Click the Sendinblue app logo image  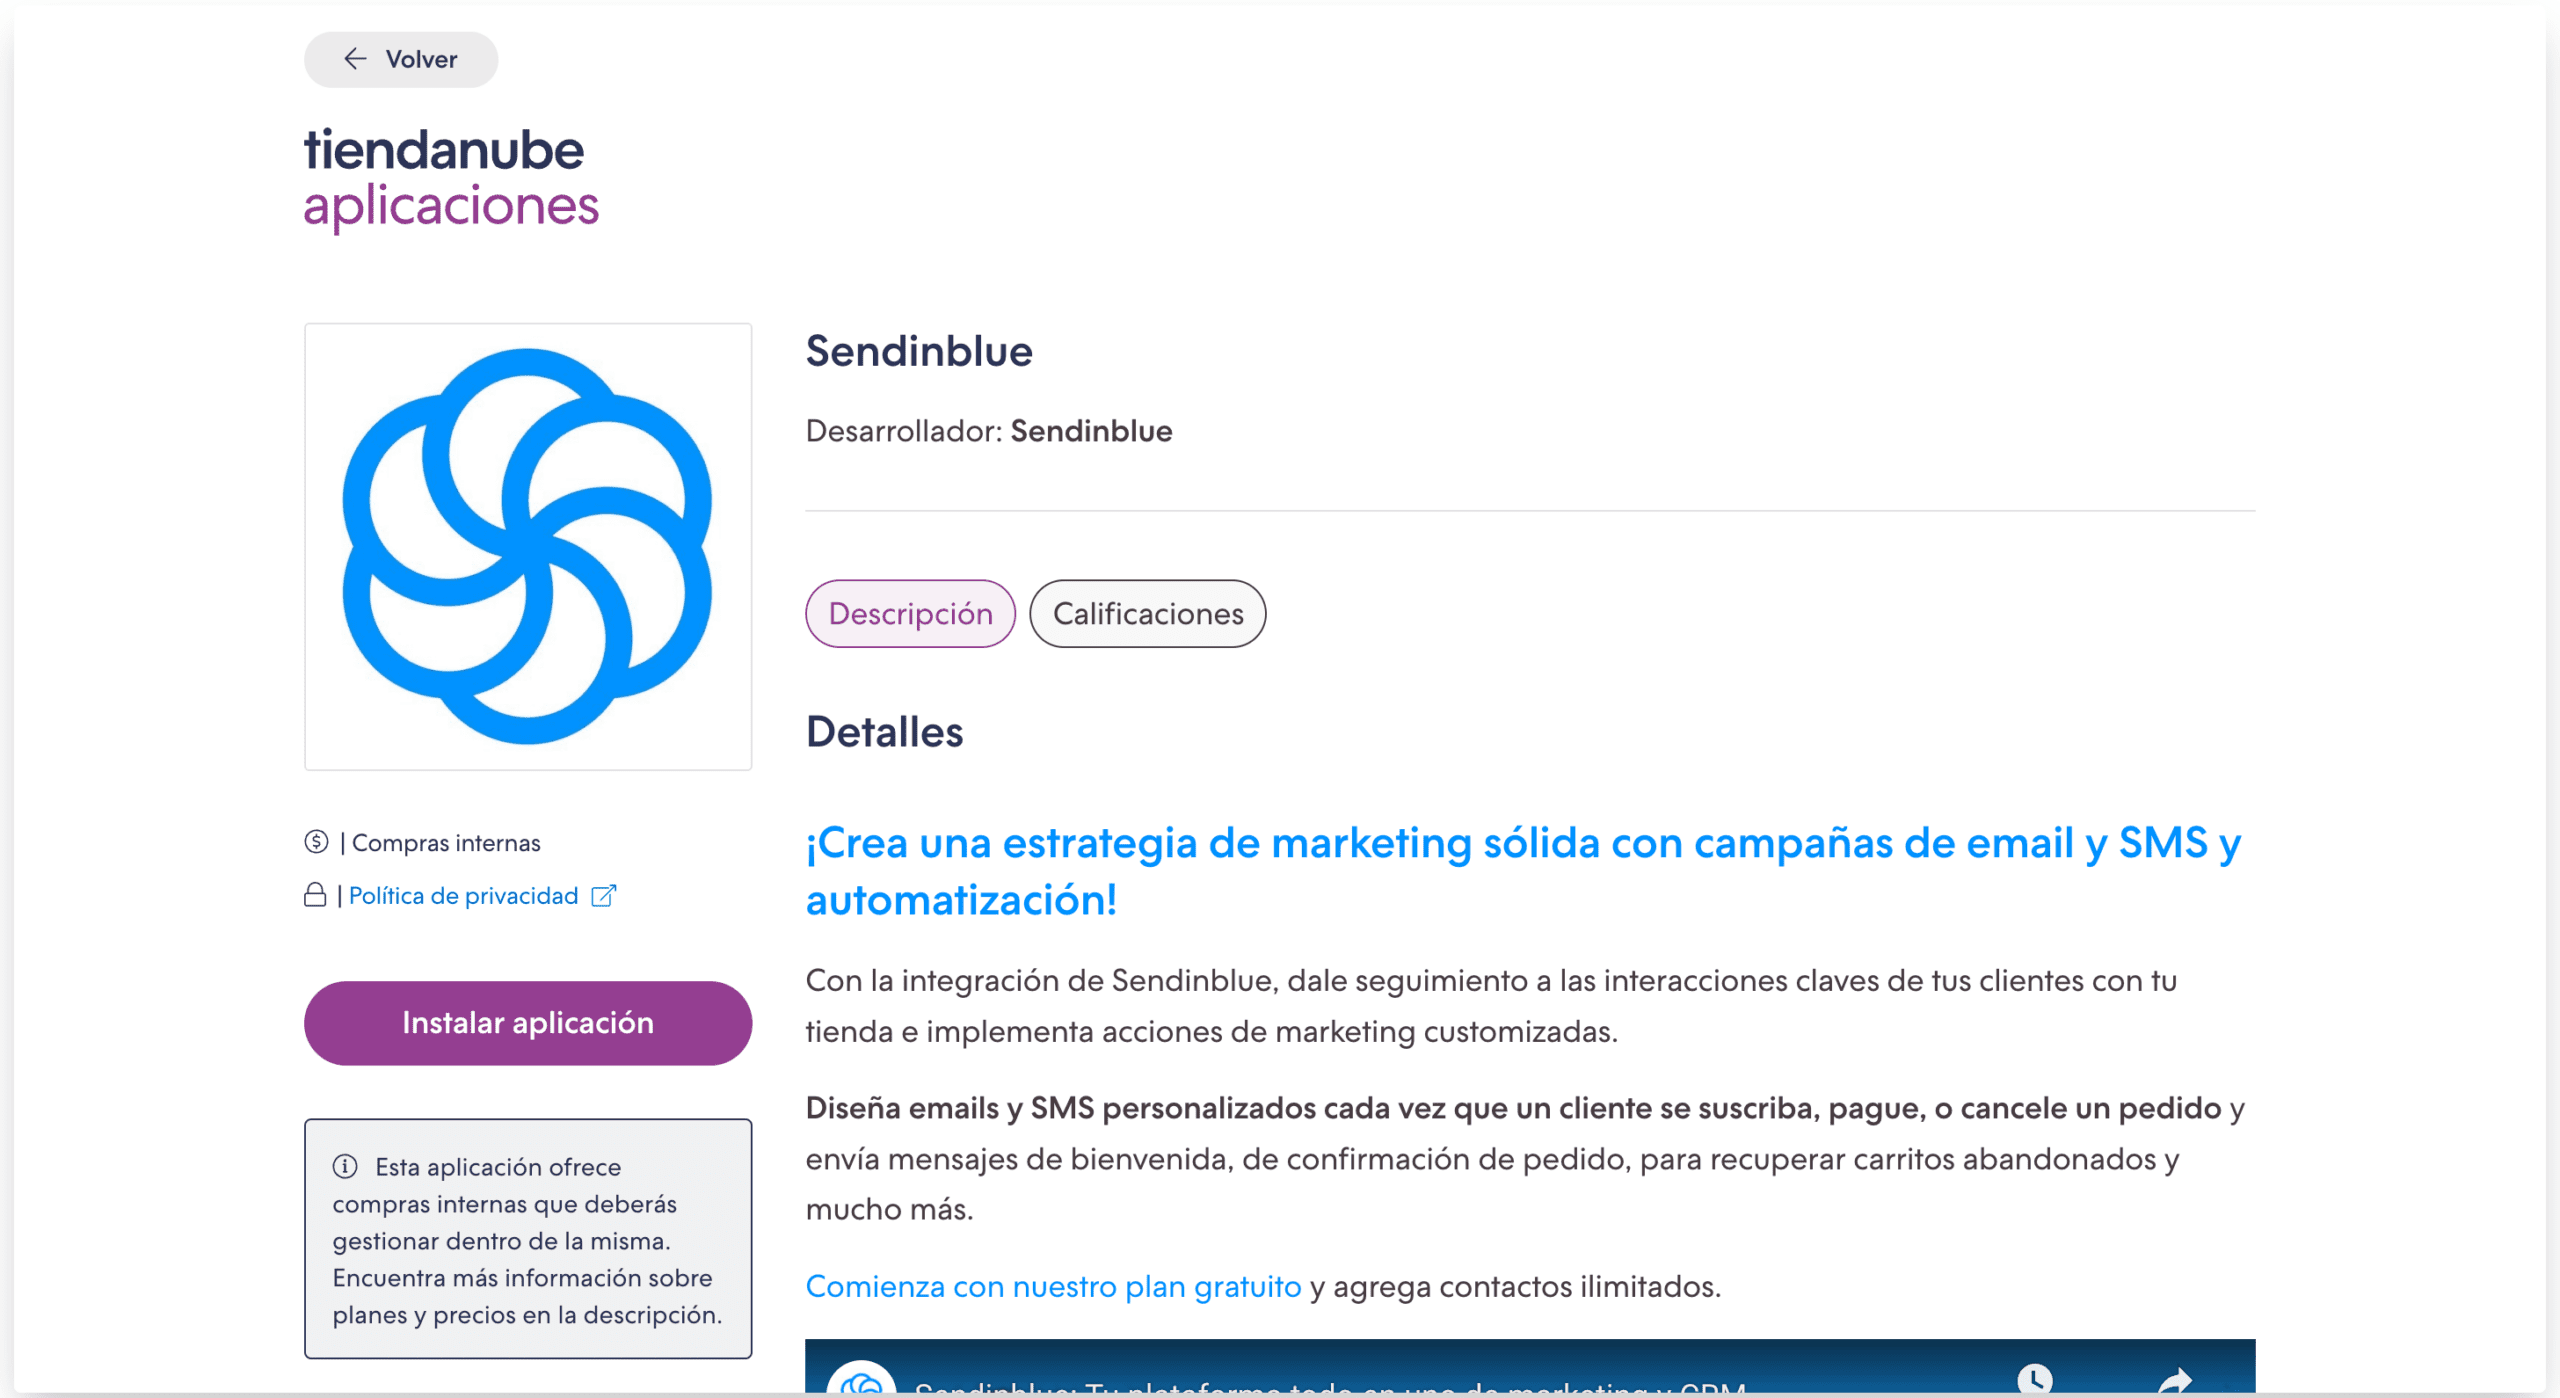pos(528,546)
